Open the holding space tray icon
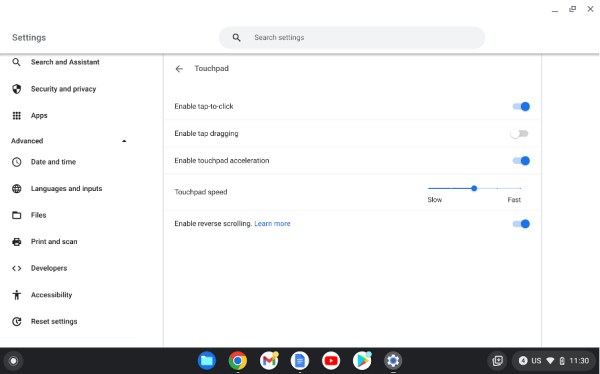This screenshot has height=374, width=600. [x=497, y=361]
